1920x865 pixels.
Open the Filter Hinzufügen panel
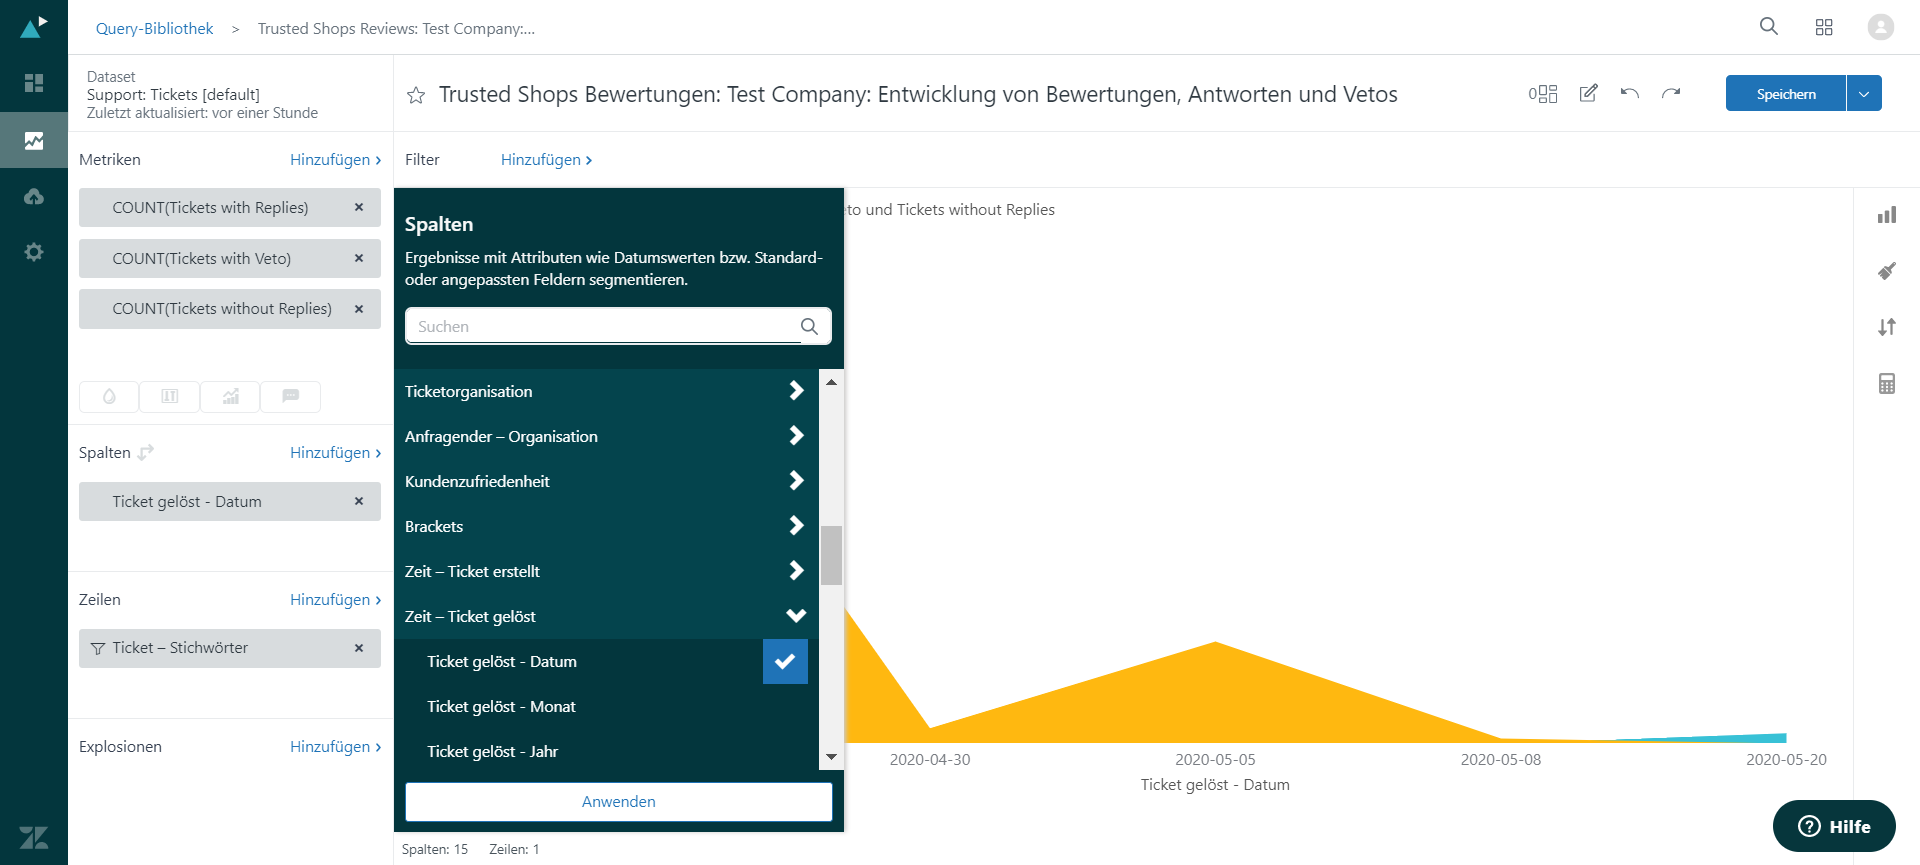point(546,159)
